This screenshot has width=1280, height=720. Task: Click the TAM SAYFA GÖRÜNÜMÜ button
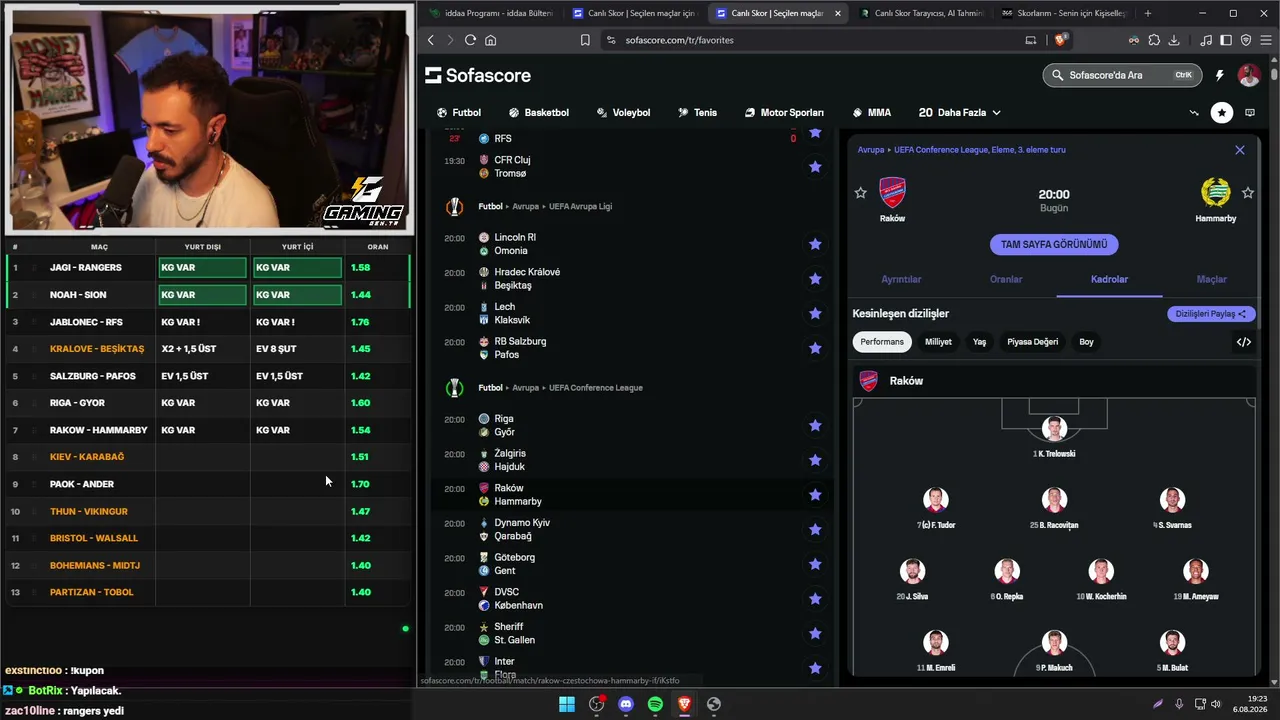click(x=1054, y=245)
